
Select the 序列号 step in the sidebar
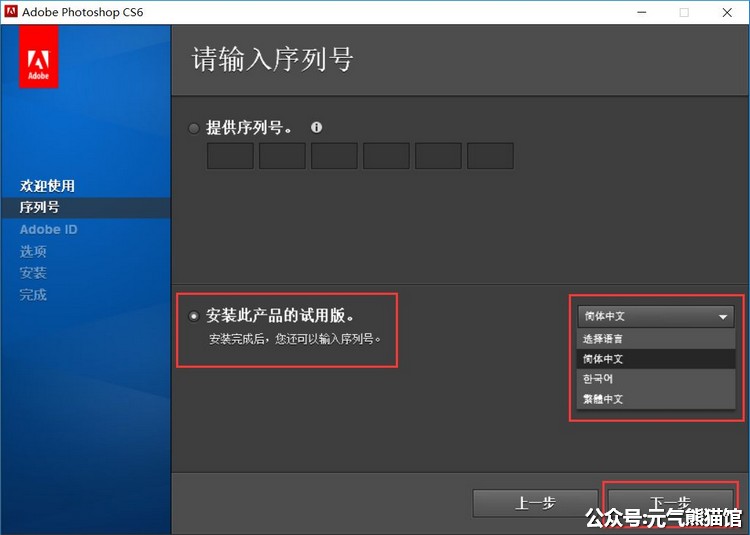point(40,207)
